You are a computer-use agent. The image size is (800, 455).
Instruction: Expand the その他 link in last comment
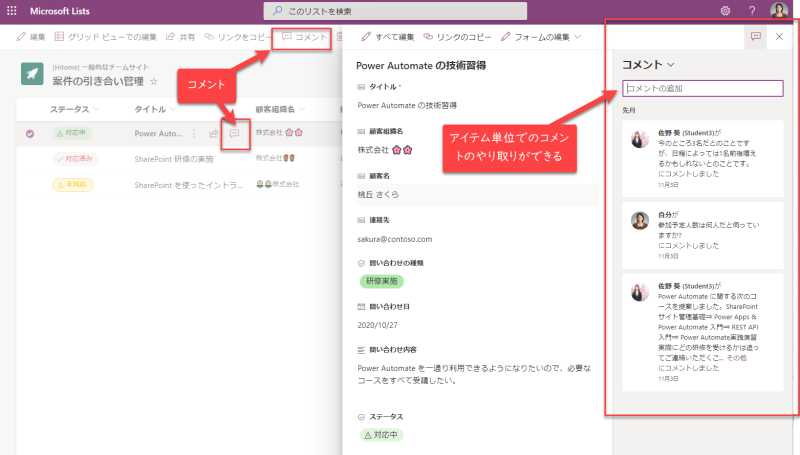click(737, 358)
